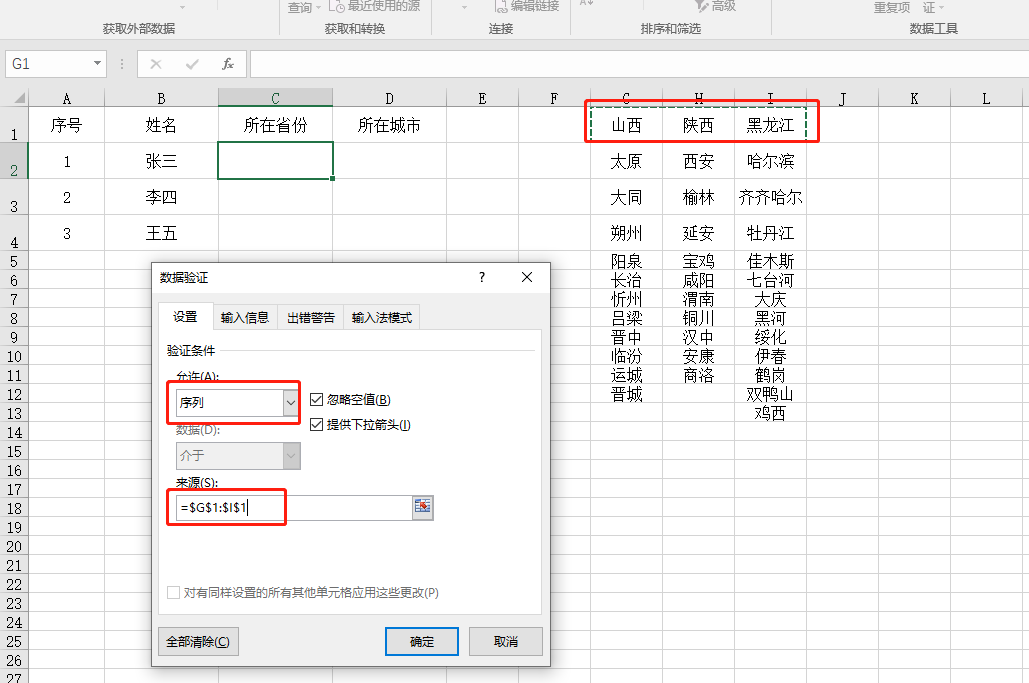Select the cell containing 运城
This screenshot has height=683, width=1029.
point(626,375)
